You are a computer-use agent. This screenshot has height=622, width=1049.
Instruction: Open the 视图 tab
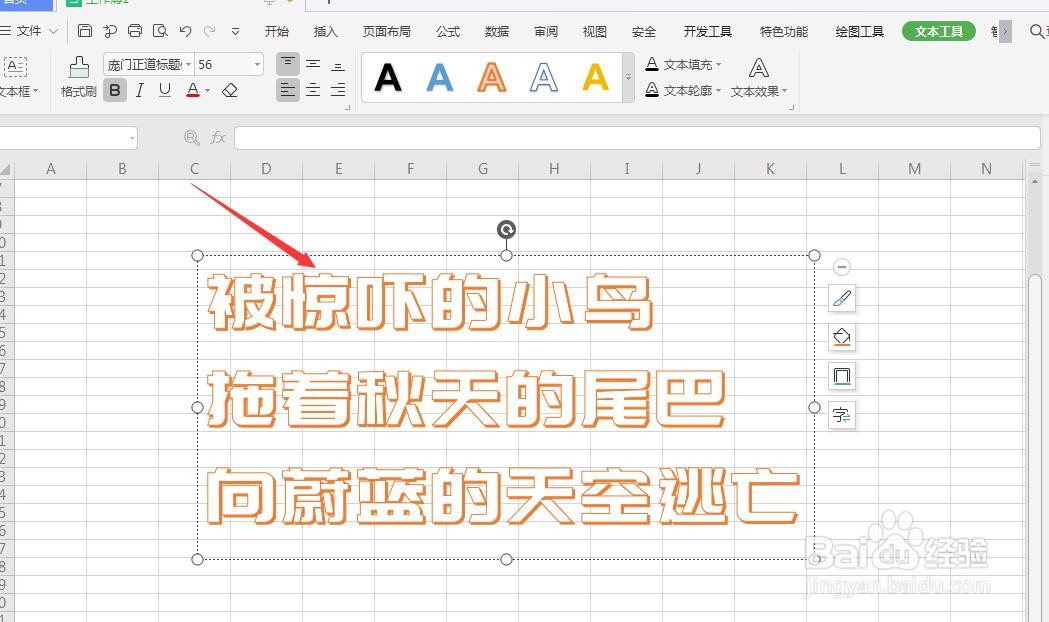594,31
